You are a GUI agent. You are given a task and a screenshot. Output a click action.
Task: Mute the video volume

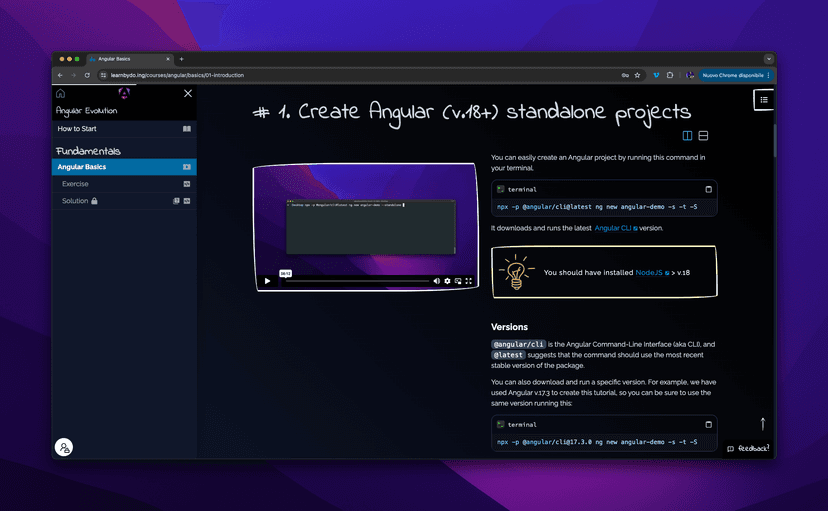click(x=437, y=281)
